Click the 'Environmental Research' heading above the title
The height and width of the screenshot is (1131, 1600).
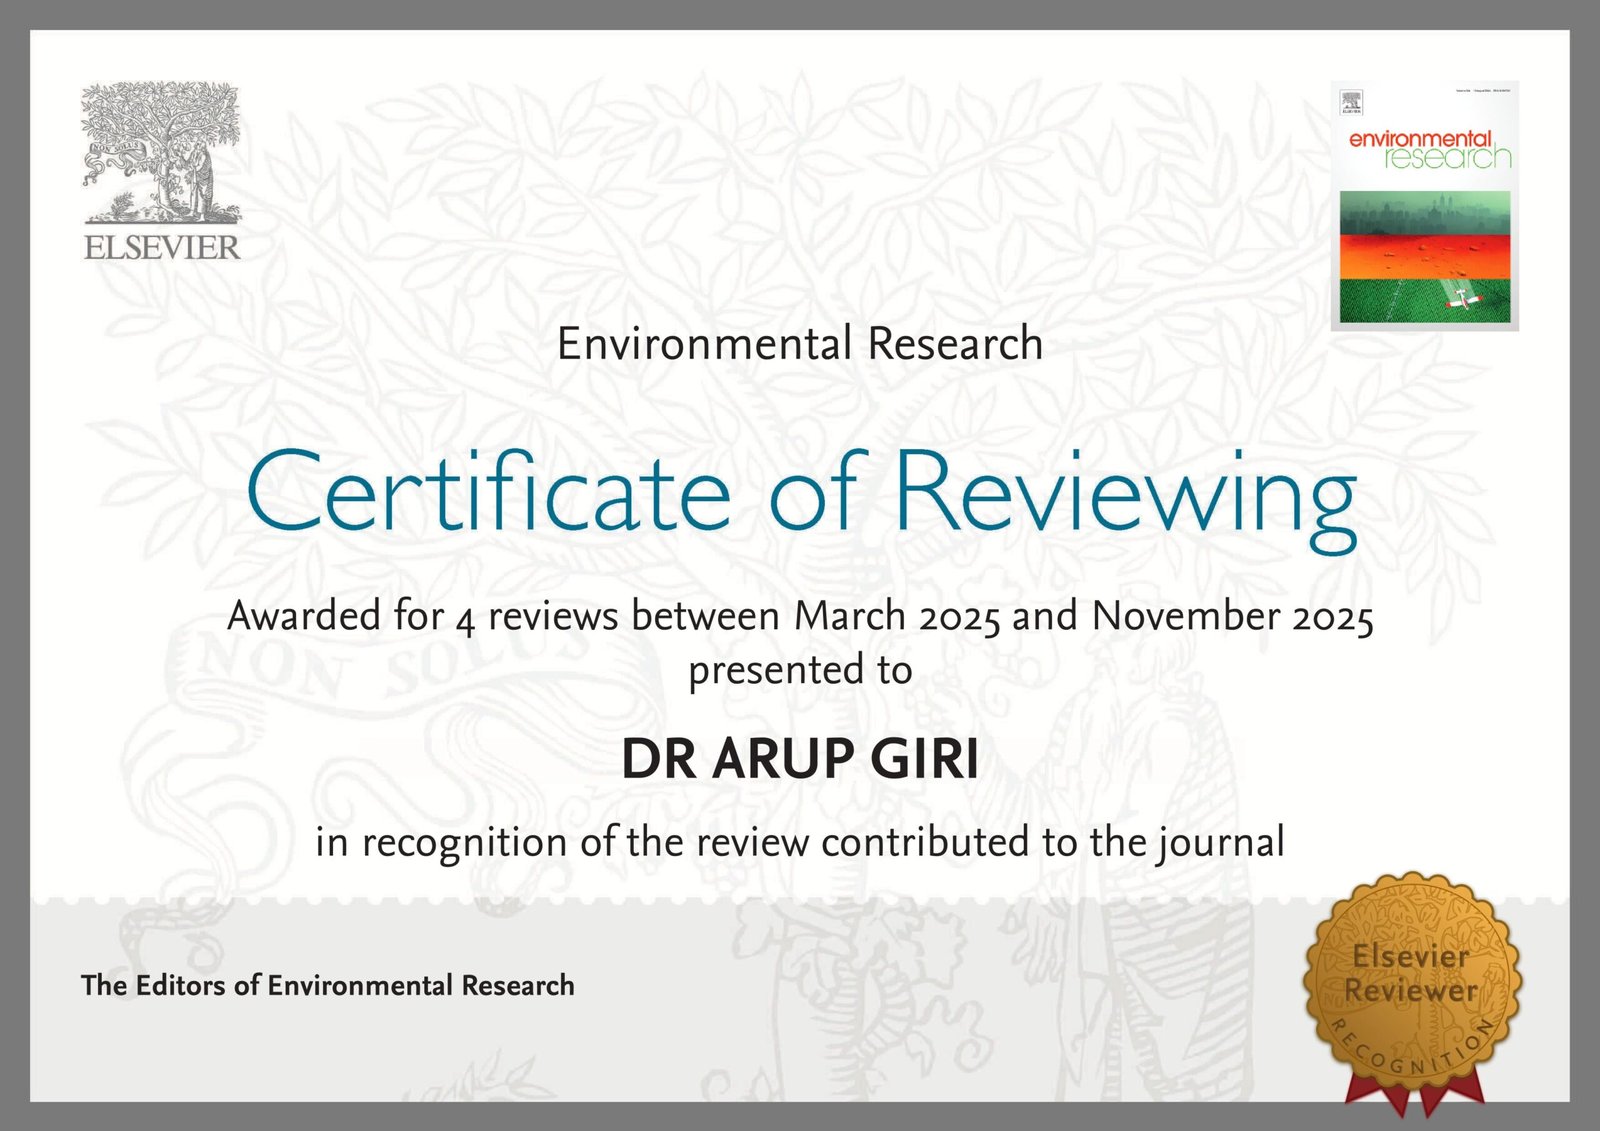tap(800, 344)
